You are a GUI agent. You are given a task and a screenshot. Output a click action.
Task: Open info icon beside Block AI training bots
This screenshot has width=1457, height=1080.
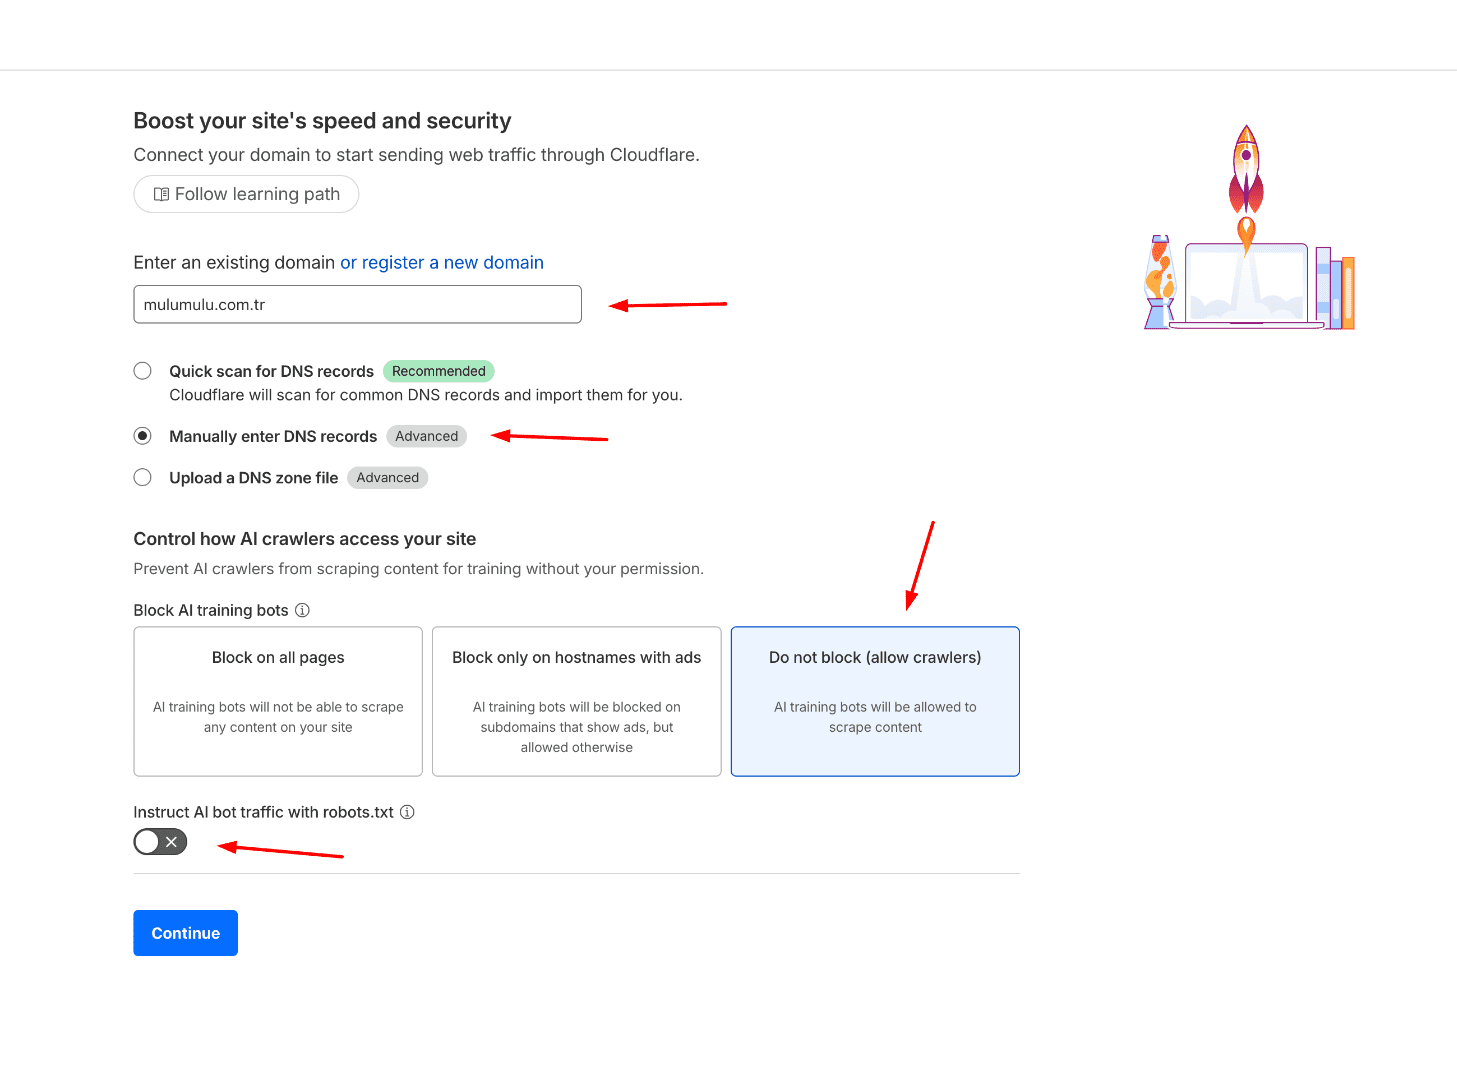click(x=302, y=610)
